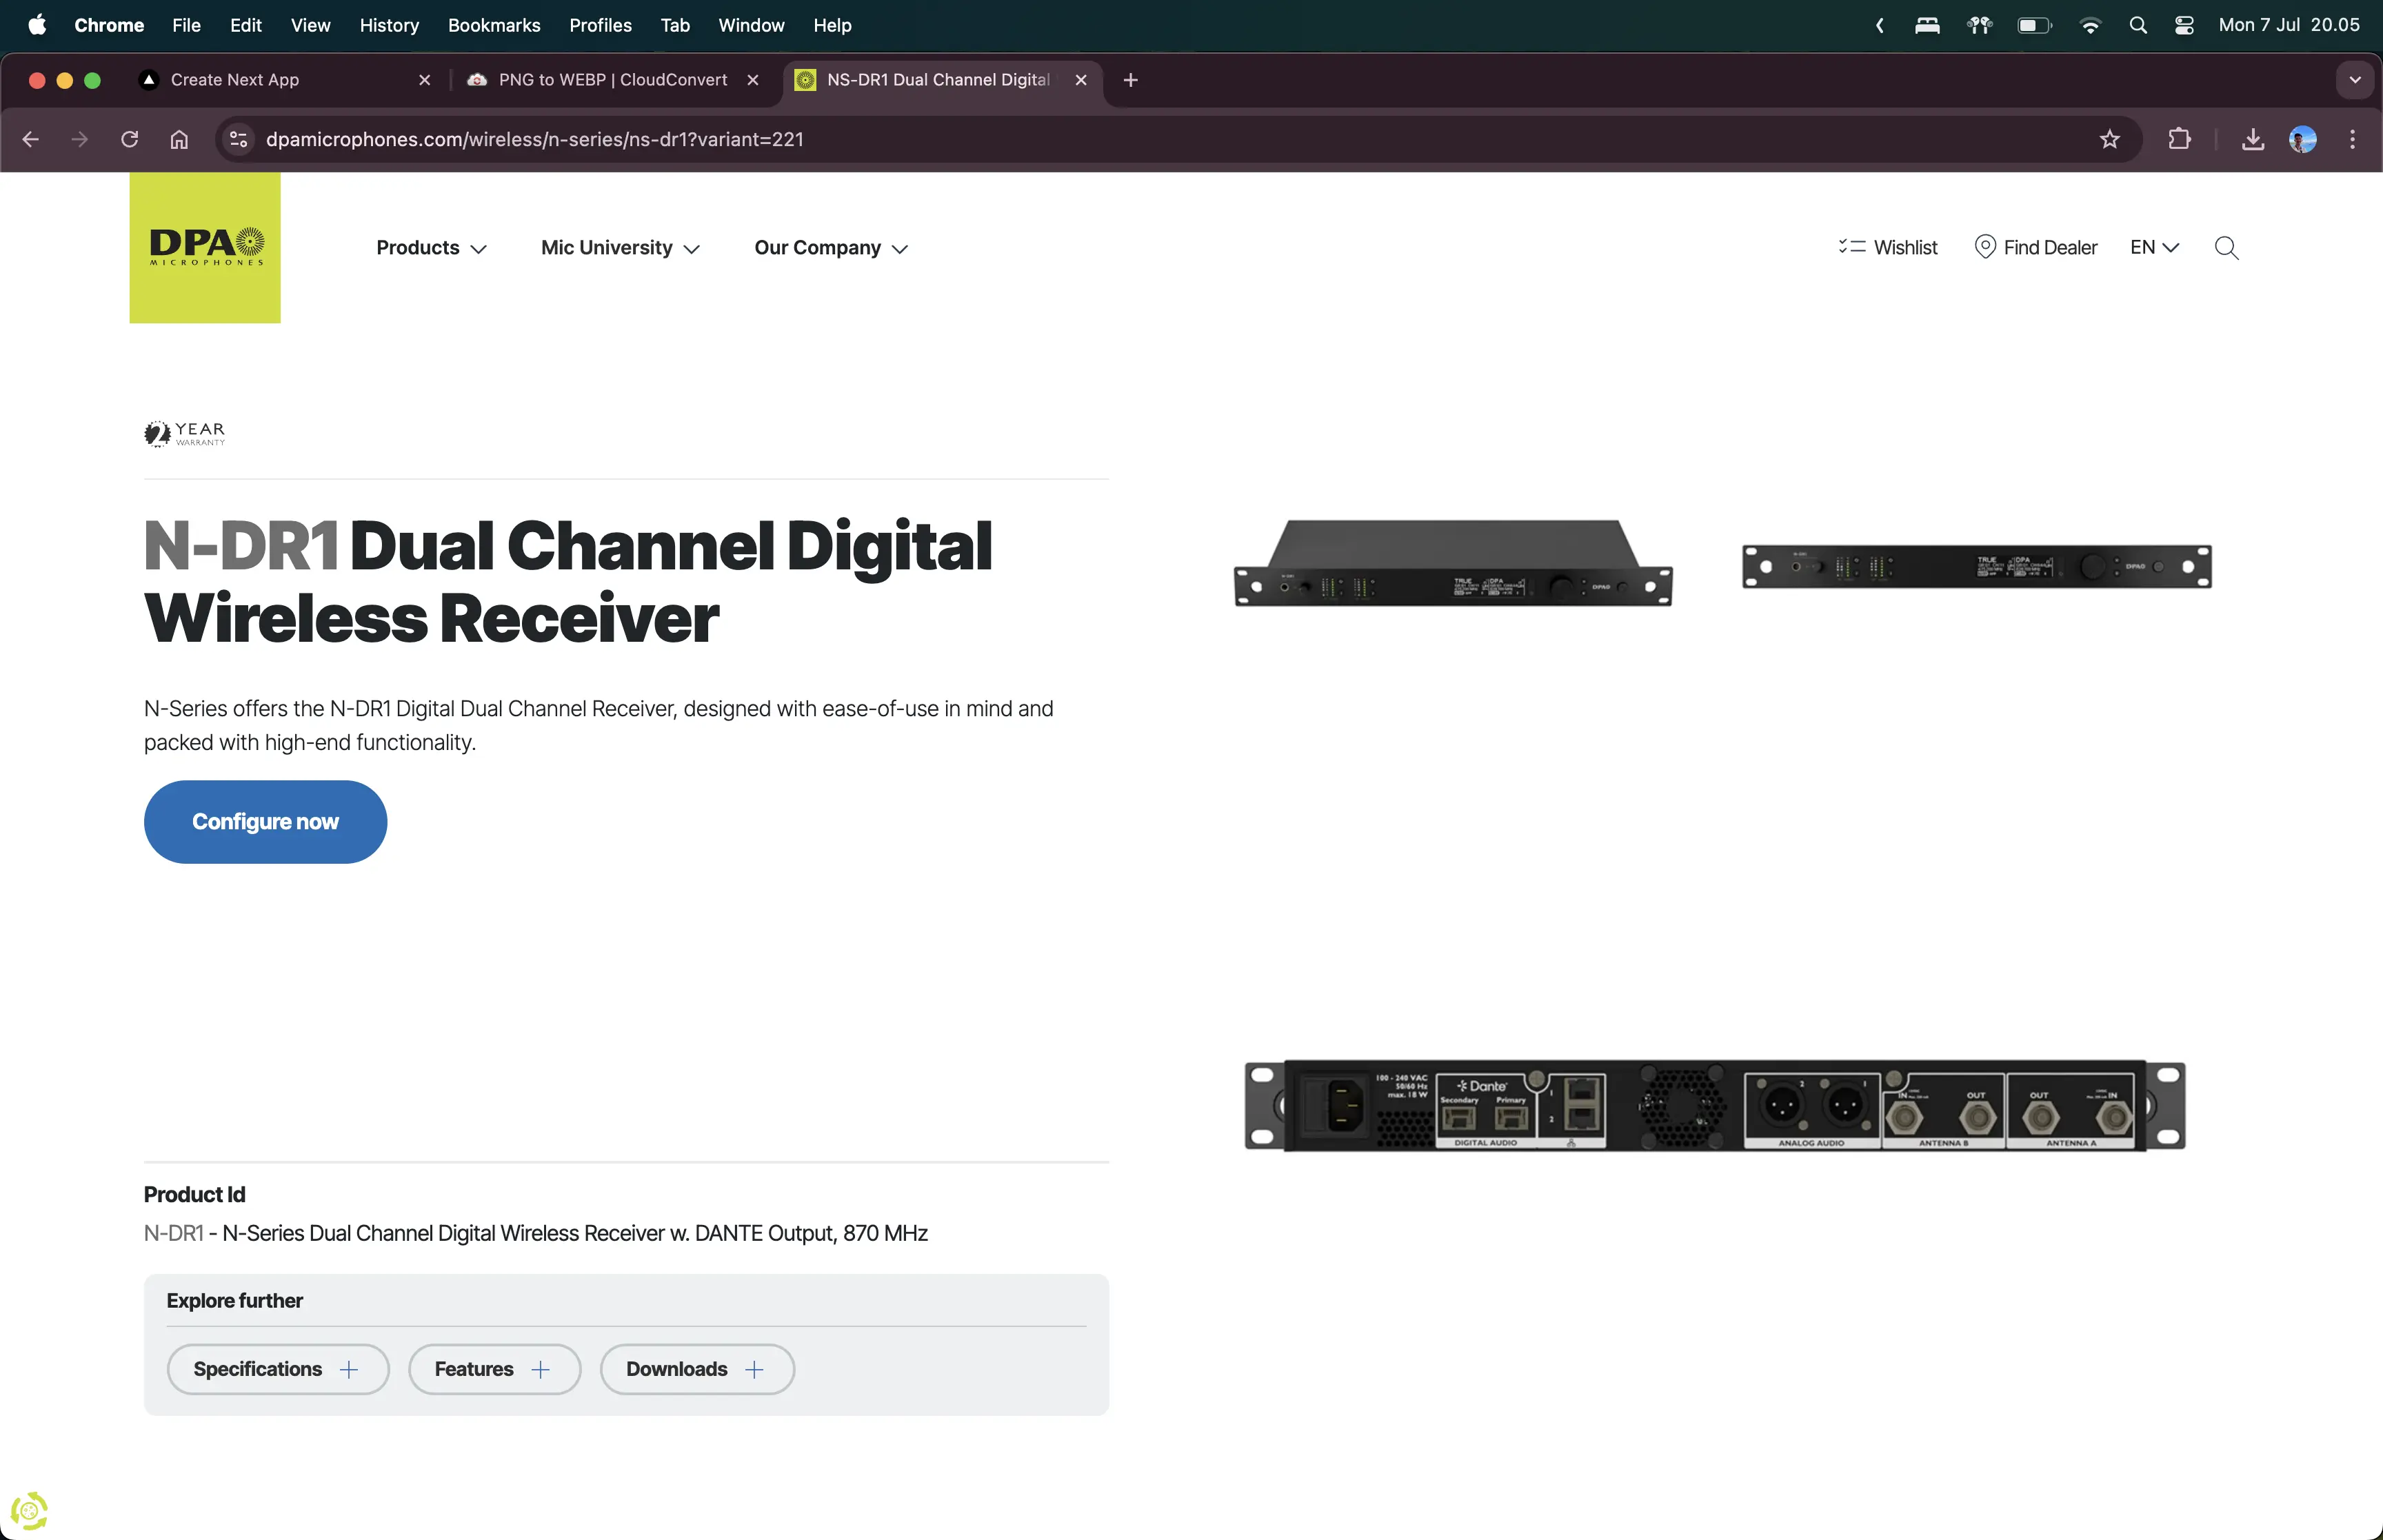Click the DPA Microphones logo
The height and width of the screenshot is (1540, 2383).
tap(205, 247)
